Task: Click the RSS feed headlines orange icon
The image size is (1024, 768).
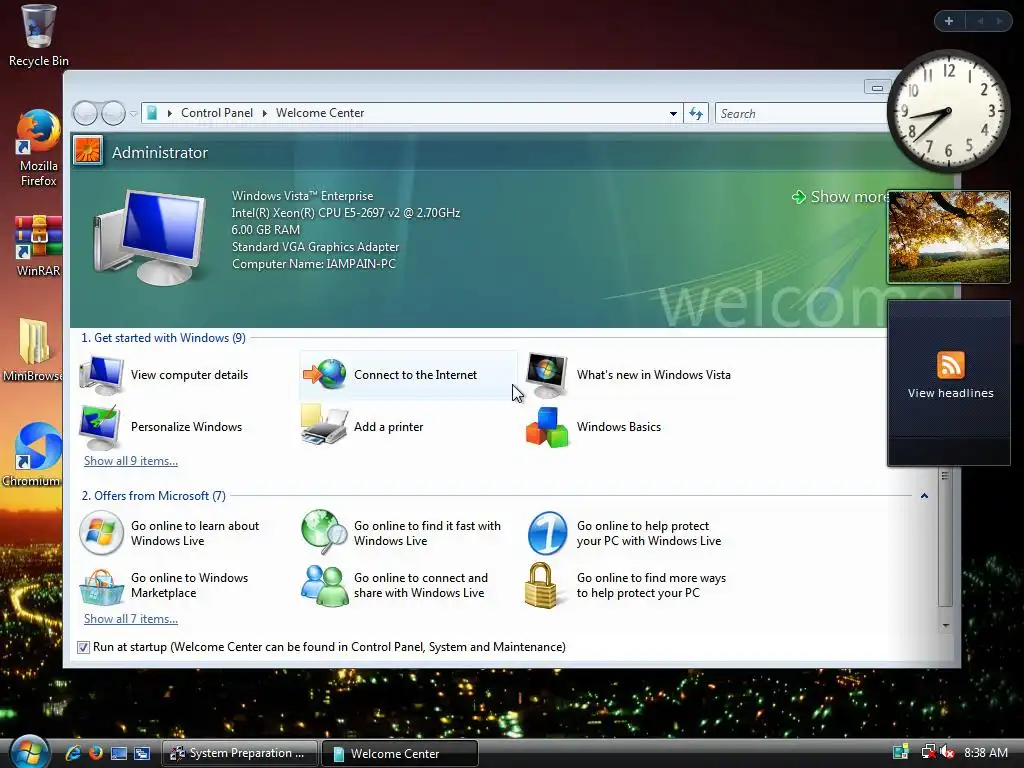Action: [950, 364]
